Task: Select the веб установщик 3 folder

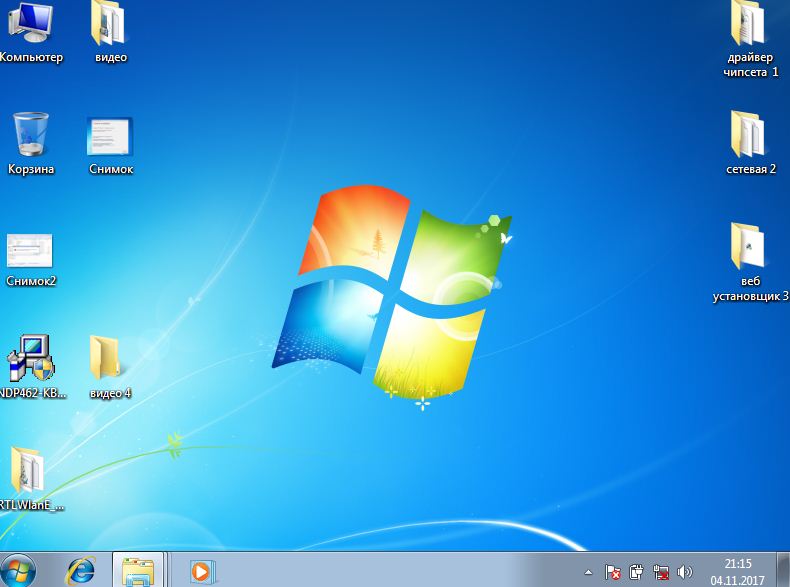Action: point(749,247)
